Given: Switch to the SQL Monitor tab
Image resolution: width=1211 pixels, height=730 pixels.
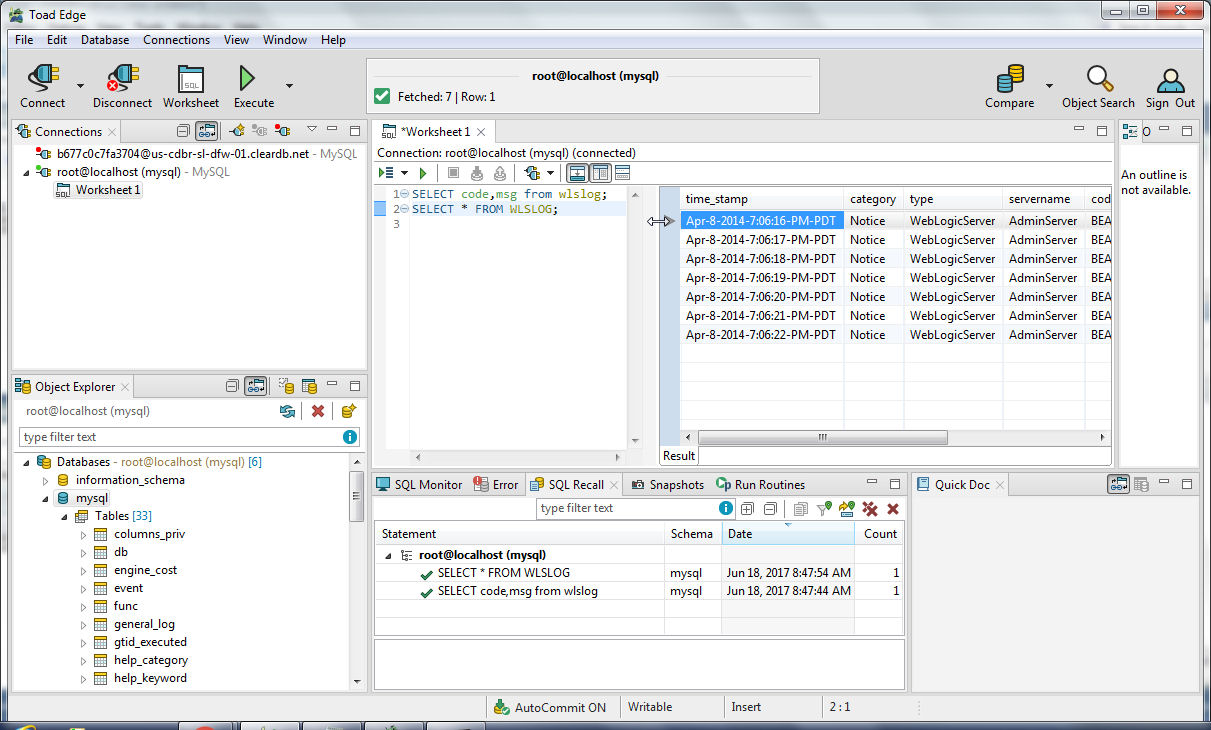Looking at the screenshot, I should pyautogui.click(x=418, y=484).
